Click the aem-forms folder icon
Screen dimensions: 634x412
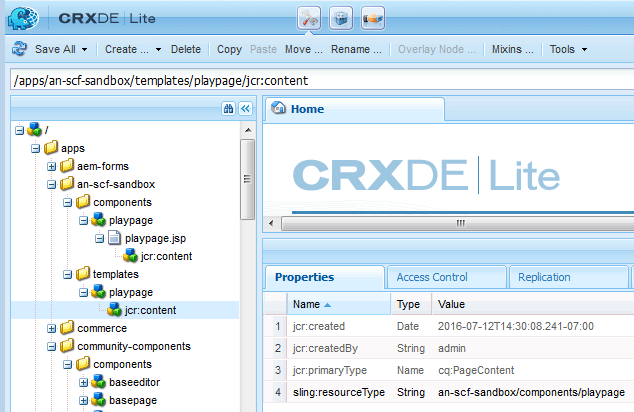(x=67, y=166)
